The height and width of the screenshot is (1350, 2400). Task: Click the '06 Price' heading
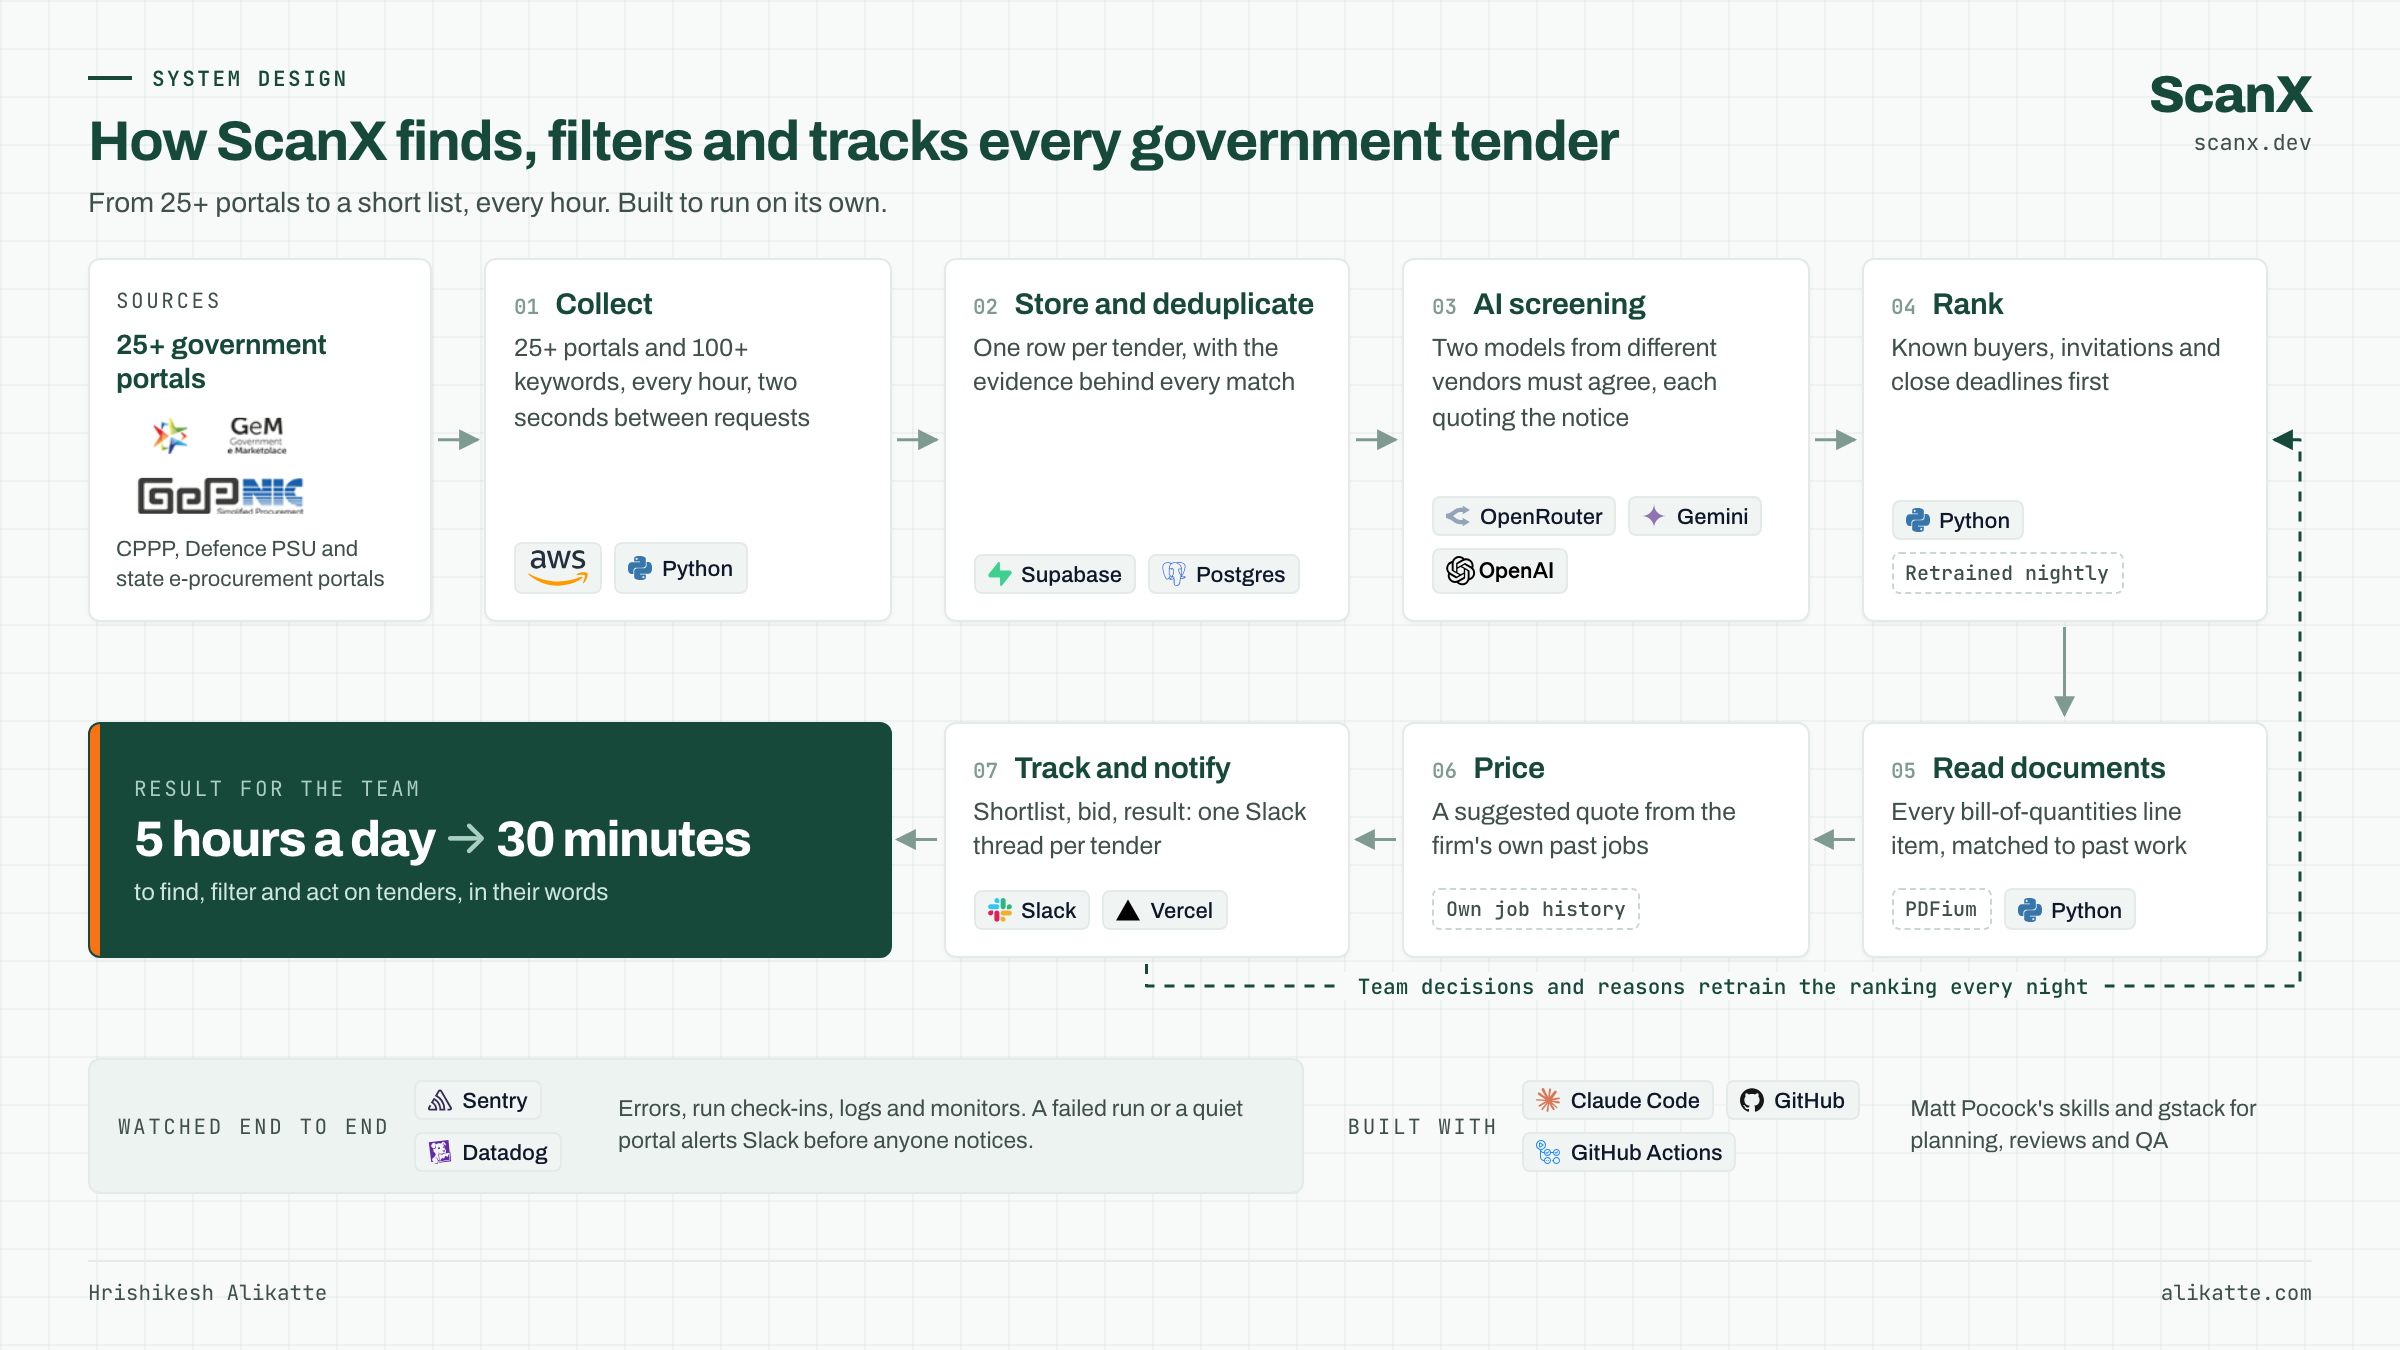pyautogui.click(x=1488, y=768)
